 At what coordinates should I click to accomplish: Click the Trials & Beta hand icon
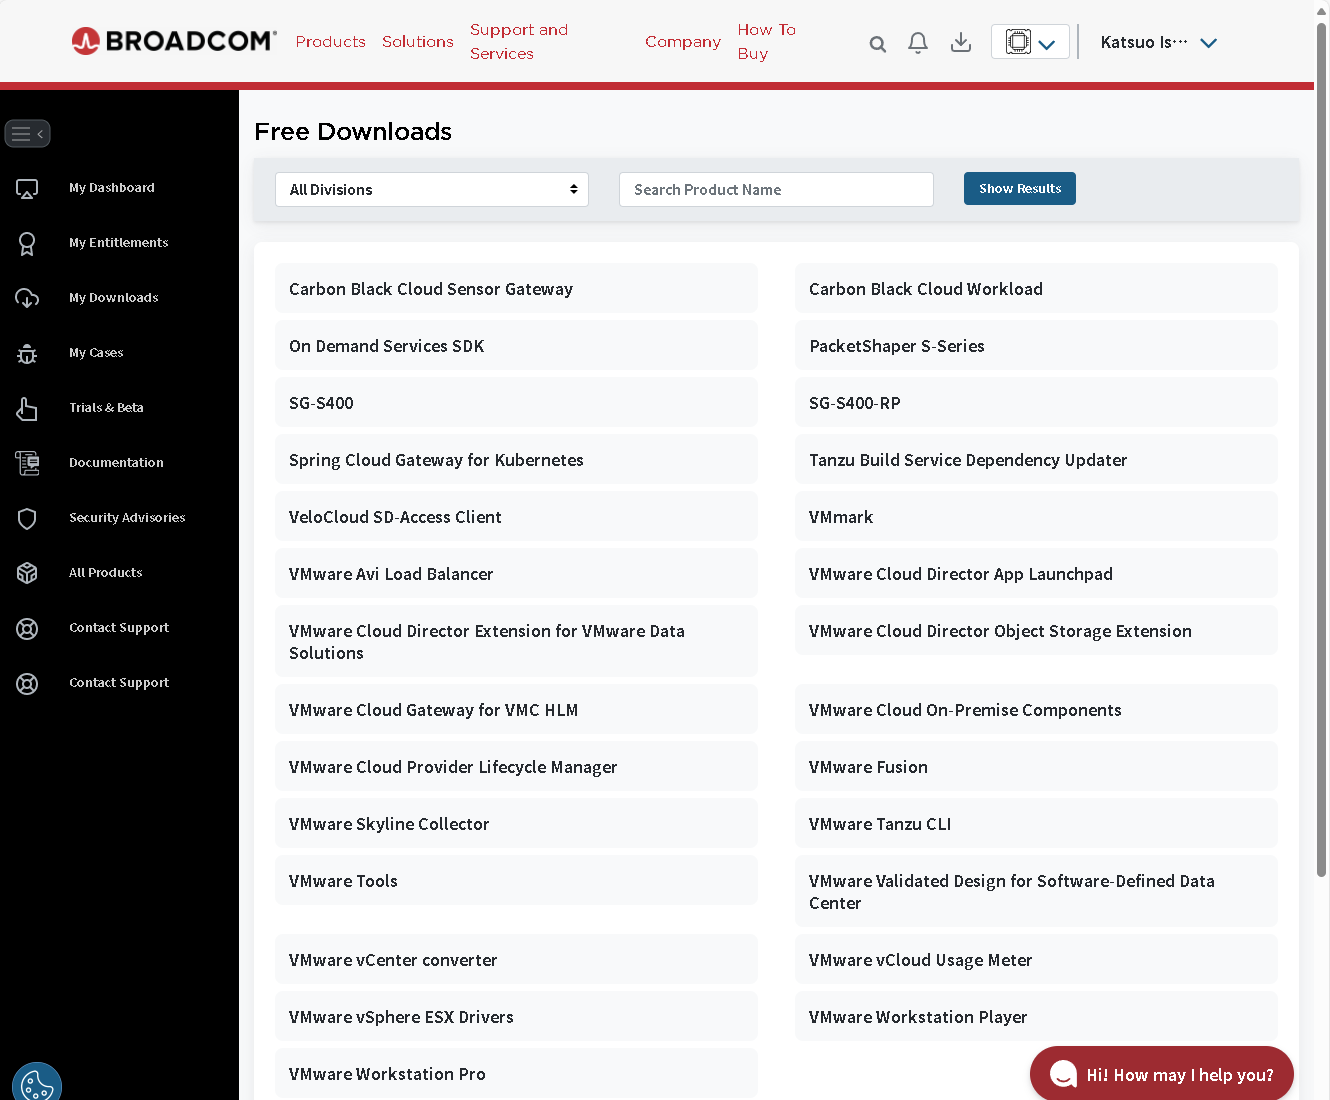pos(27,408)
